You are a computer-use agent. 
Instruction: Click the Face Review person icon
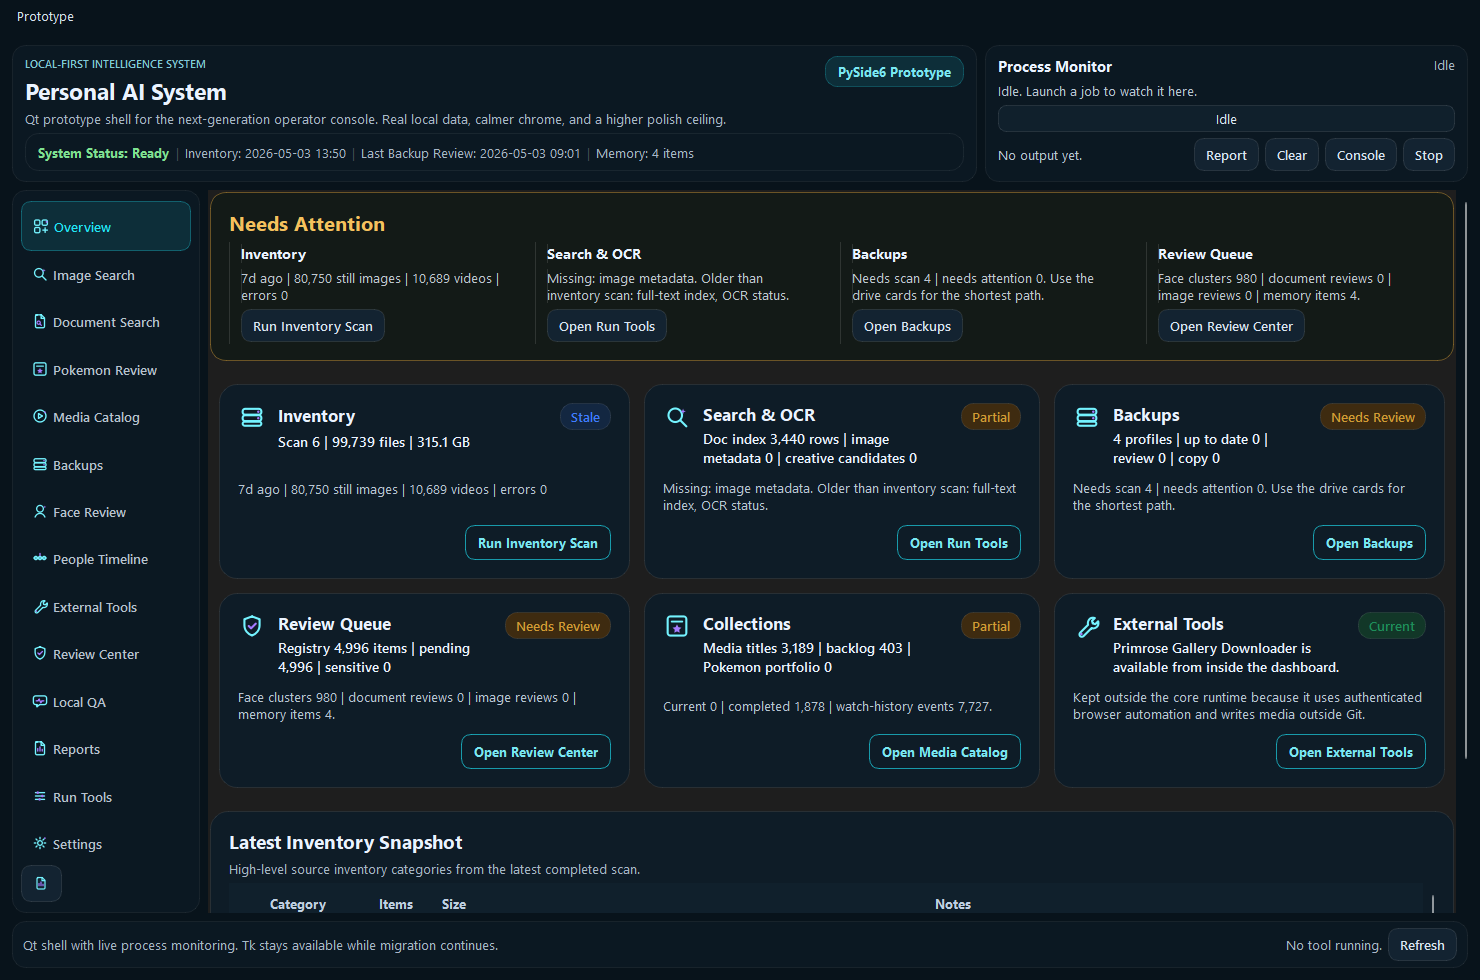point(40,512)
